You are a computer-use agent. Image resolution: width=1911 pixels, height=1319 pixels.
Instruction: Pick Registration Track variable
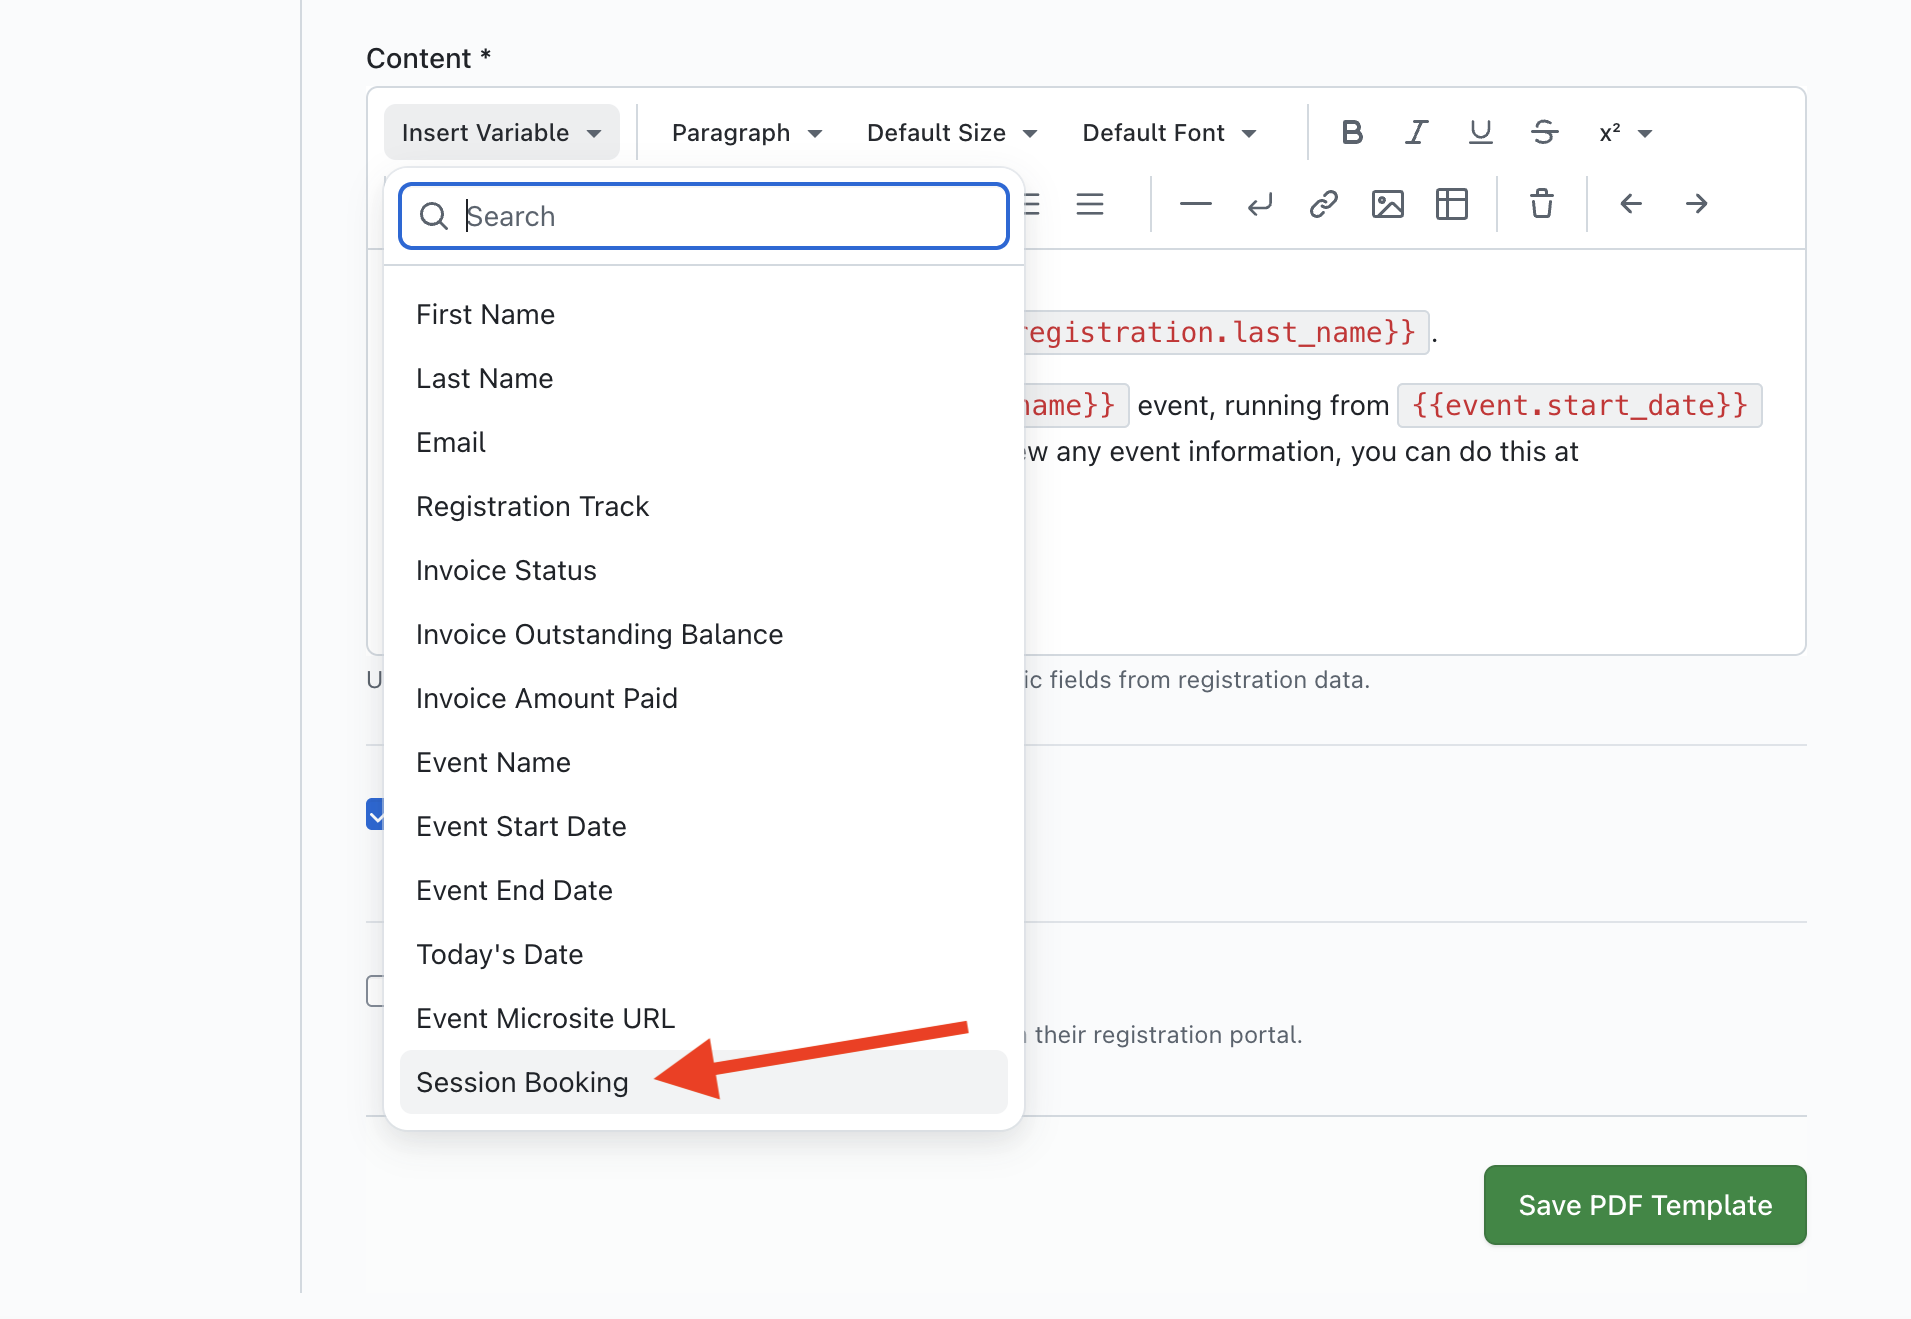tap(703, 506)
